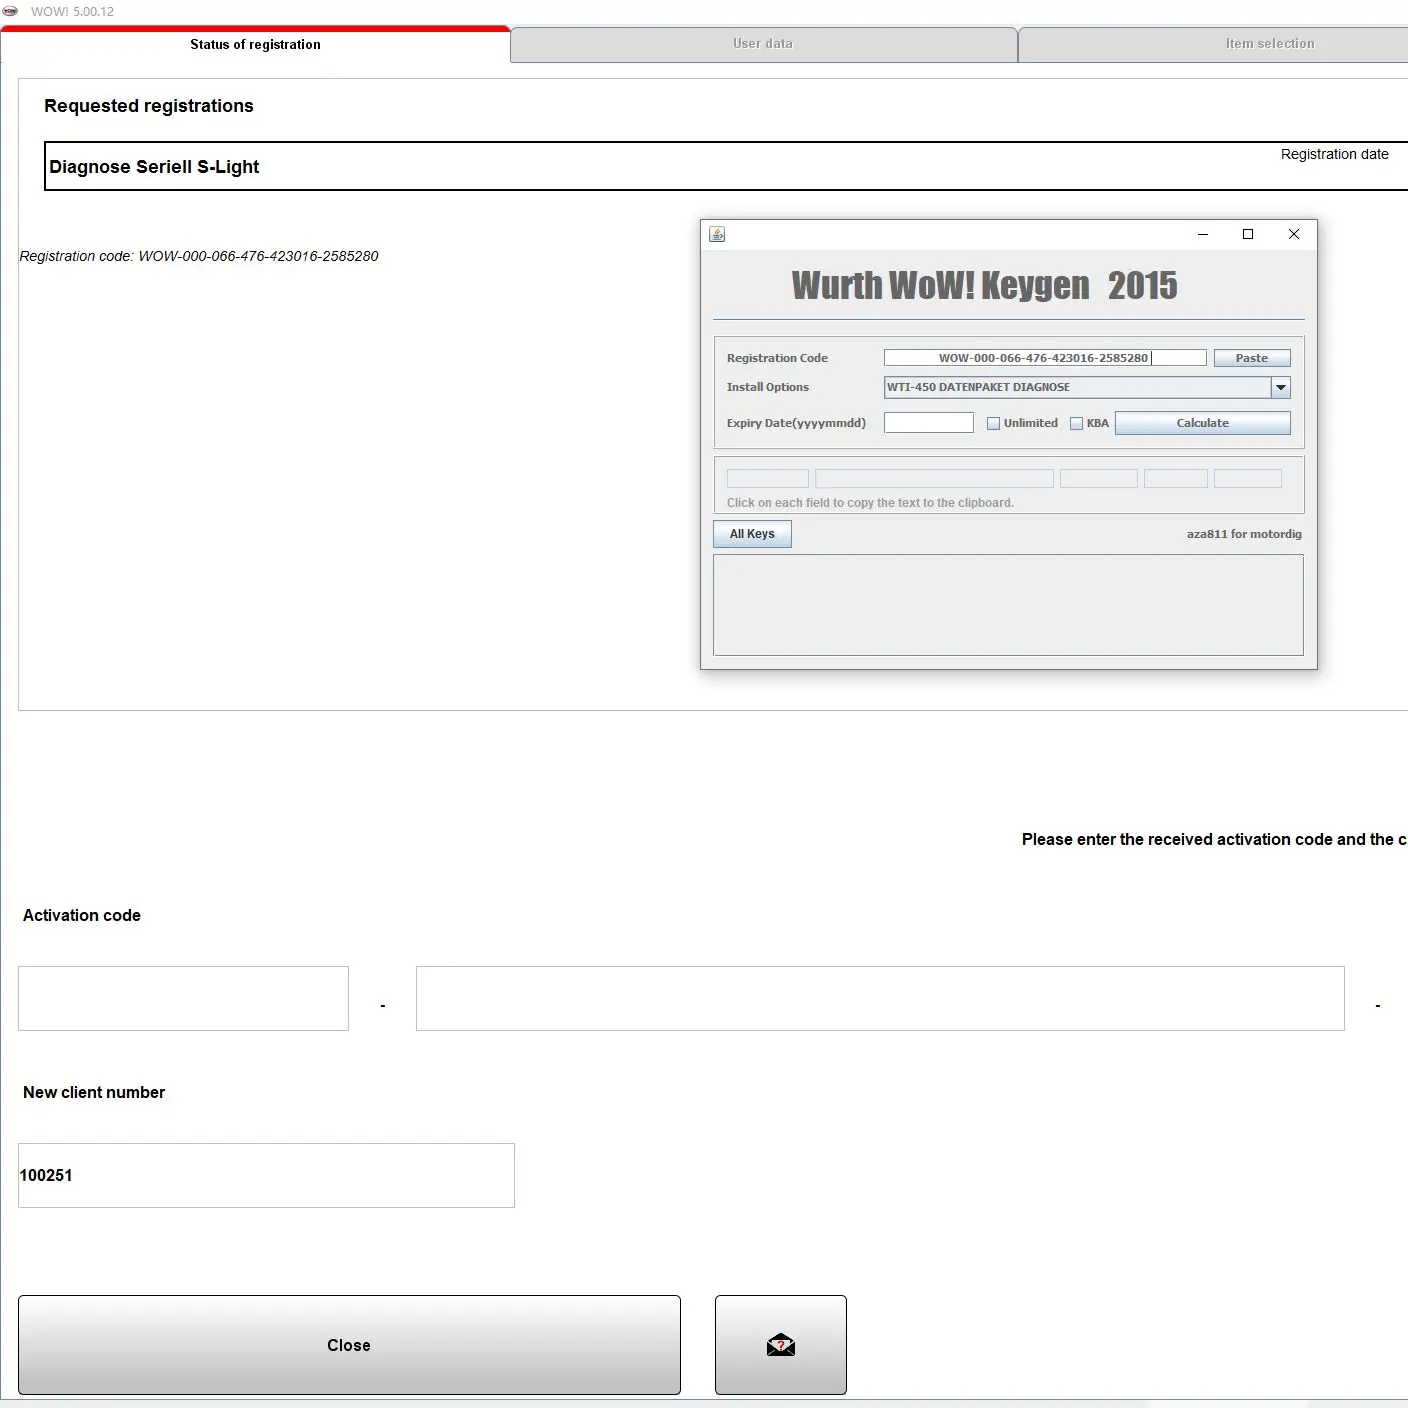
Task: Open the WTI-450 DATENPAKET DIAGNOSE combo box
Action: click(1087, 387)
